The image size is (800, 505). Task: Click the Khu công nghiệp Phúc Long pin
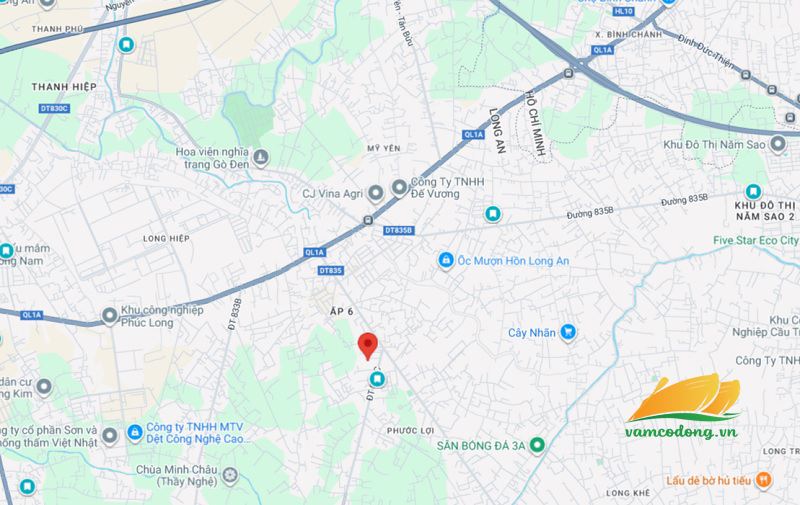click(x=110, y=316)
